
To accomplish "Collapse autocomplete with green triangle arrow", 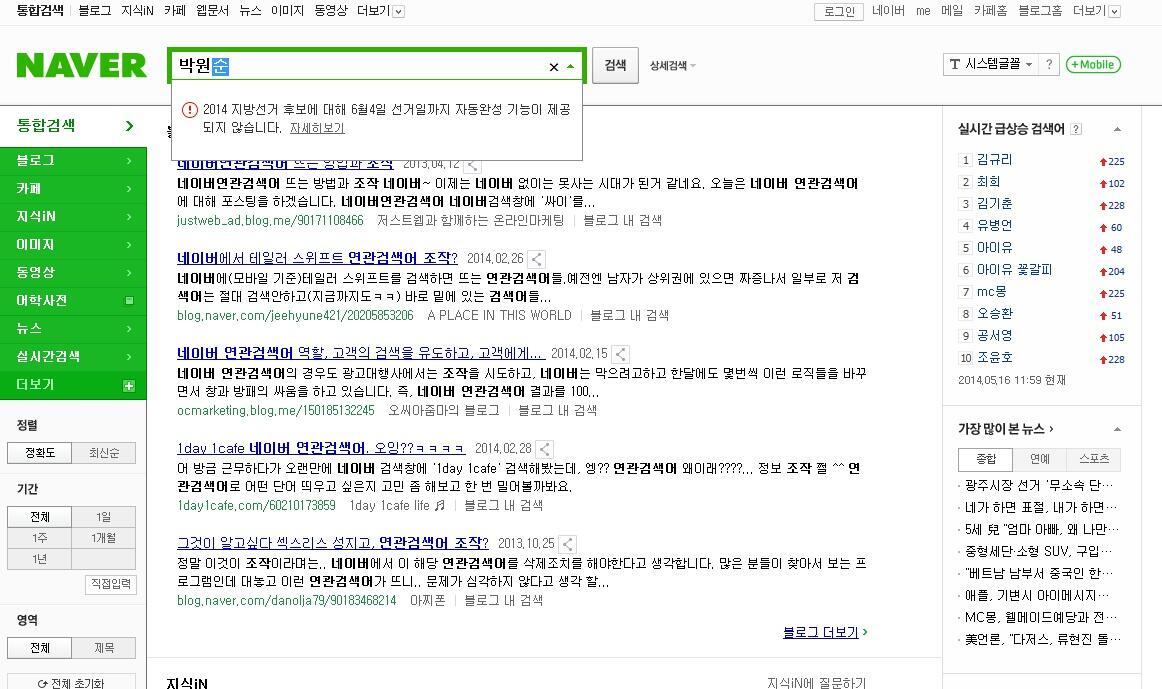I will (570, 66).
